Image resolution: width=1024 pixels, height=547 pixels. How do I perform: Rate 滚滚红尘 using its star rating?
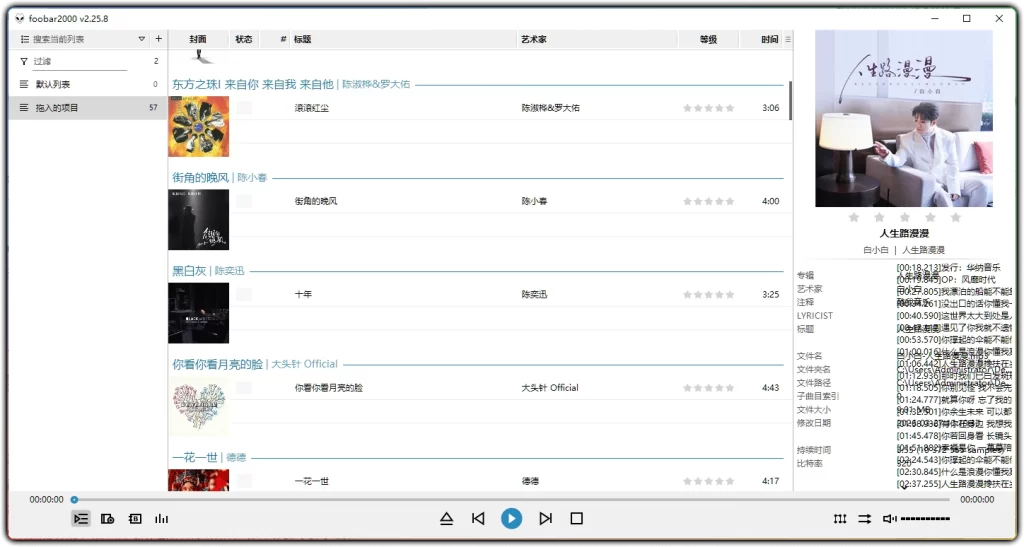[x=709, y=108]
